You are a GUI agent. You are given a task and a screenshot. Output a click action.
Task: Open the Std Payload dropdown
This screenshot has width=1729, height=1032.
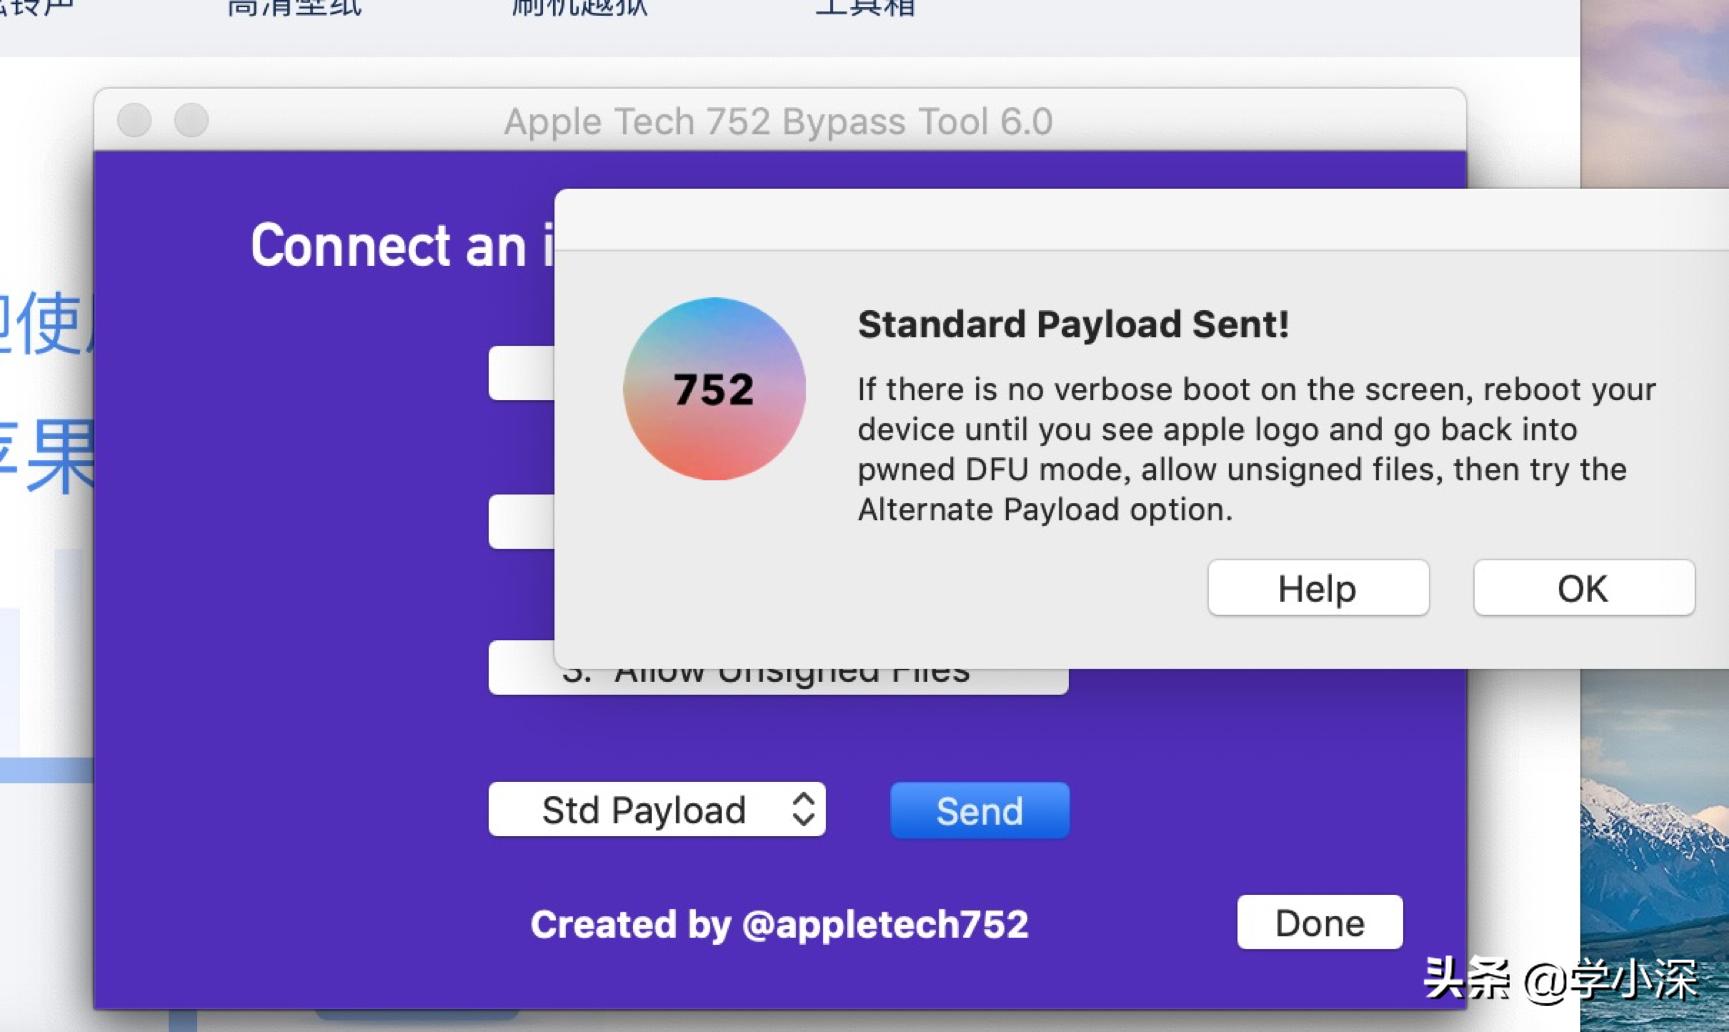[657, 809]
